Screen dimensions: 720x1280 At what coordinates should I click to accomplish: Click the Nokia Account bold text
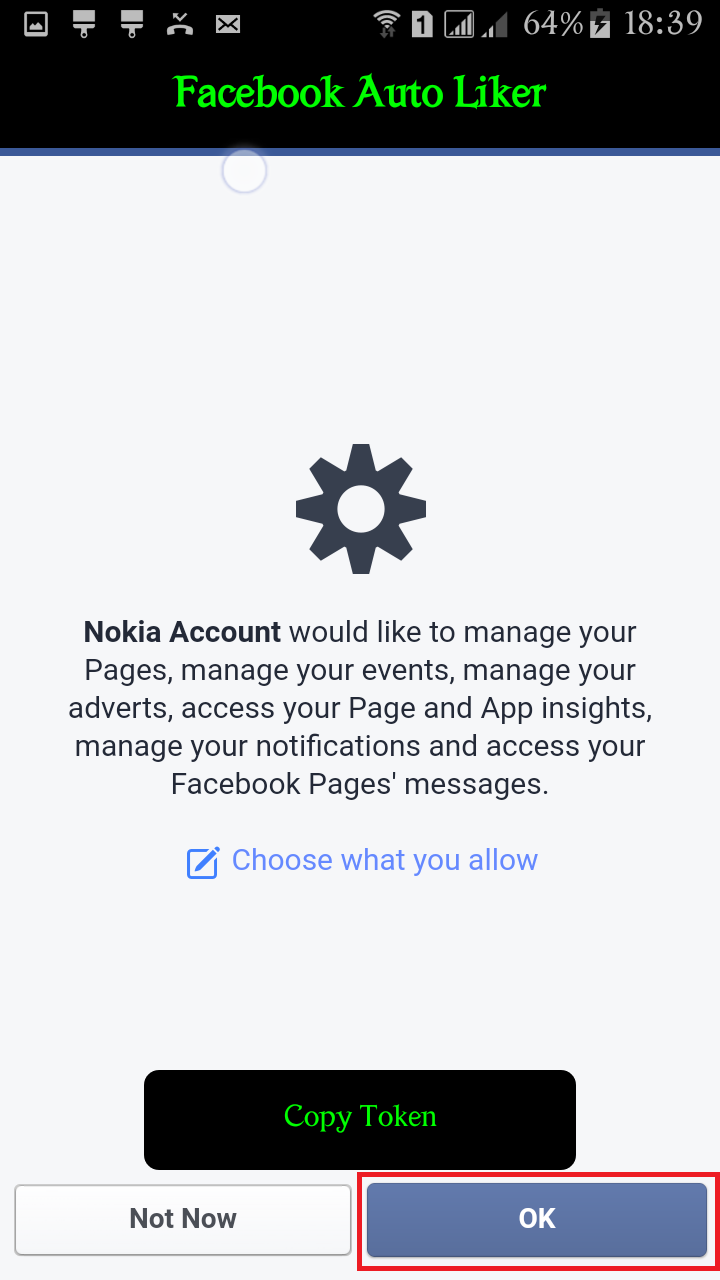pyautogui.click(x=183, y=631)
